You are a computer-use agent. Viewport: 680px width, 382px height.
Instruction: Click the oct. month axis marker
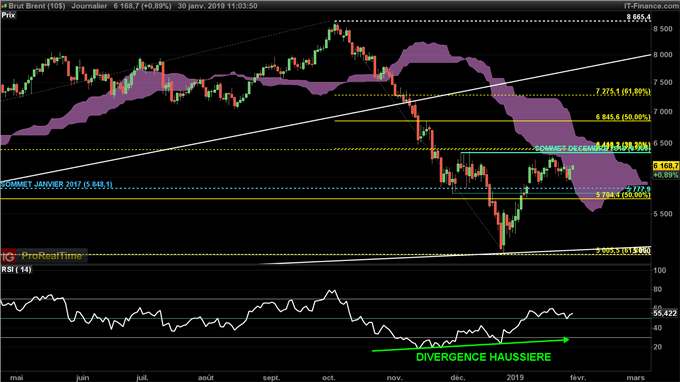click(x=329, y=377)
